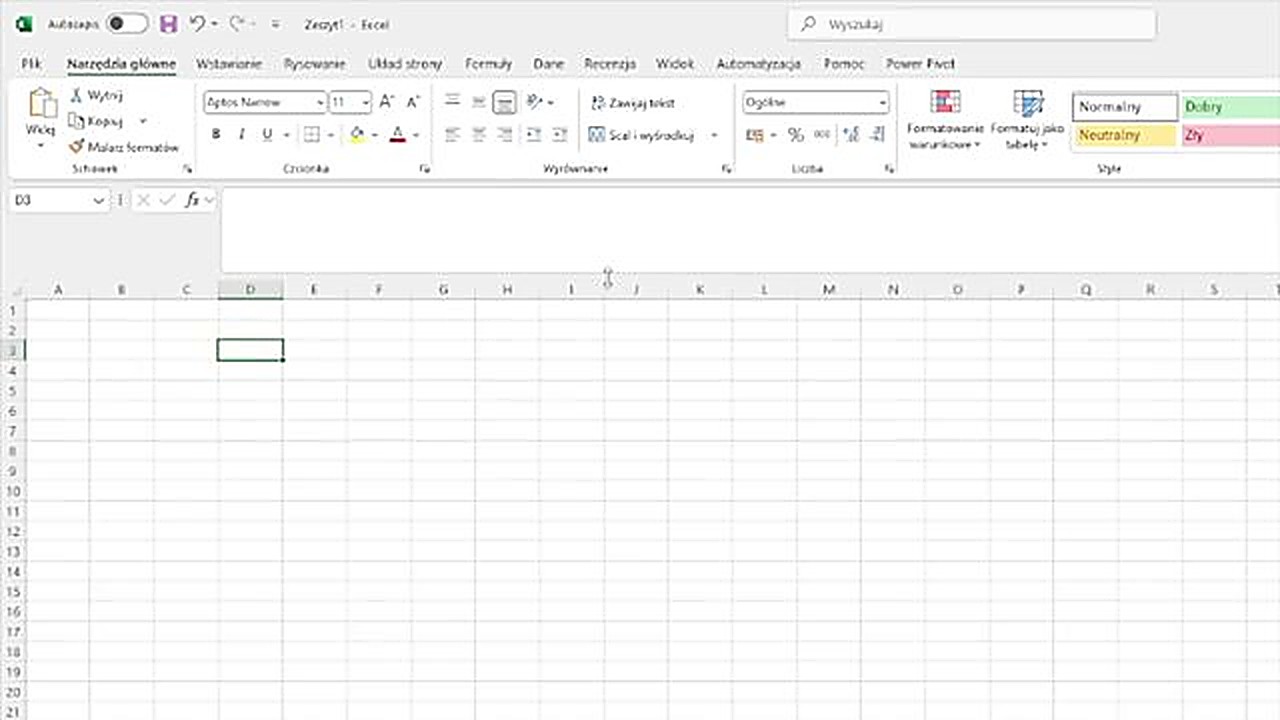Screen dimensions: 1280x720
Task: Switch to the Formuły tab
Action: [488, 64]
